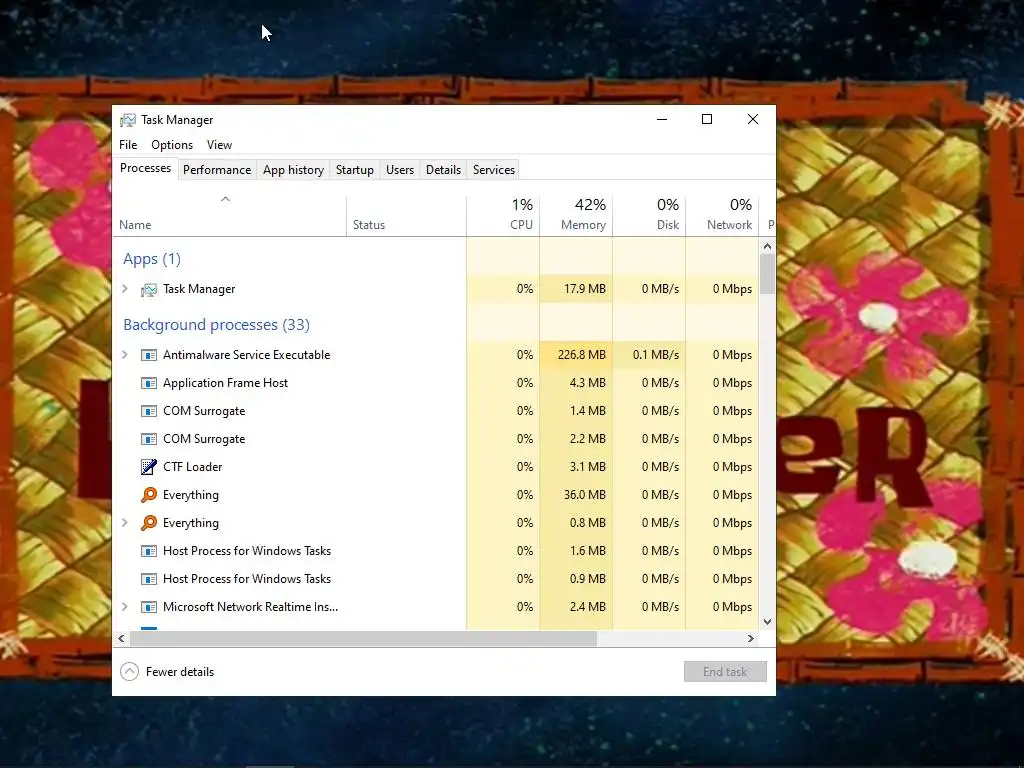Select the Antimalware Service Executable row text
Viewport: 1024px width, 768px height.
click(246, 355)
